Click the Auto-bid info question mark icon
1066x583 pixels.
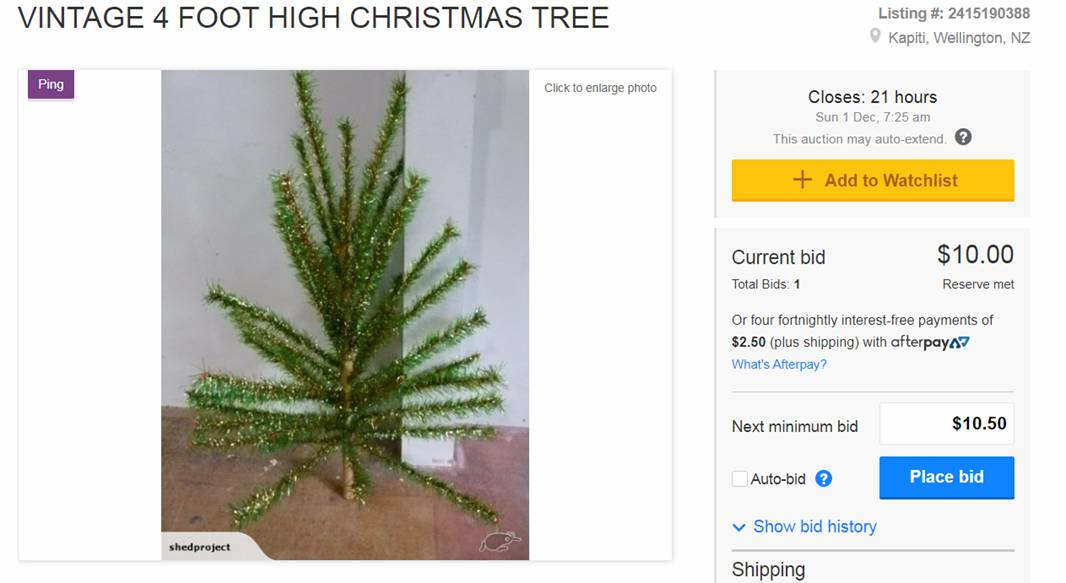823,478
